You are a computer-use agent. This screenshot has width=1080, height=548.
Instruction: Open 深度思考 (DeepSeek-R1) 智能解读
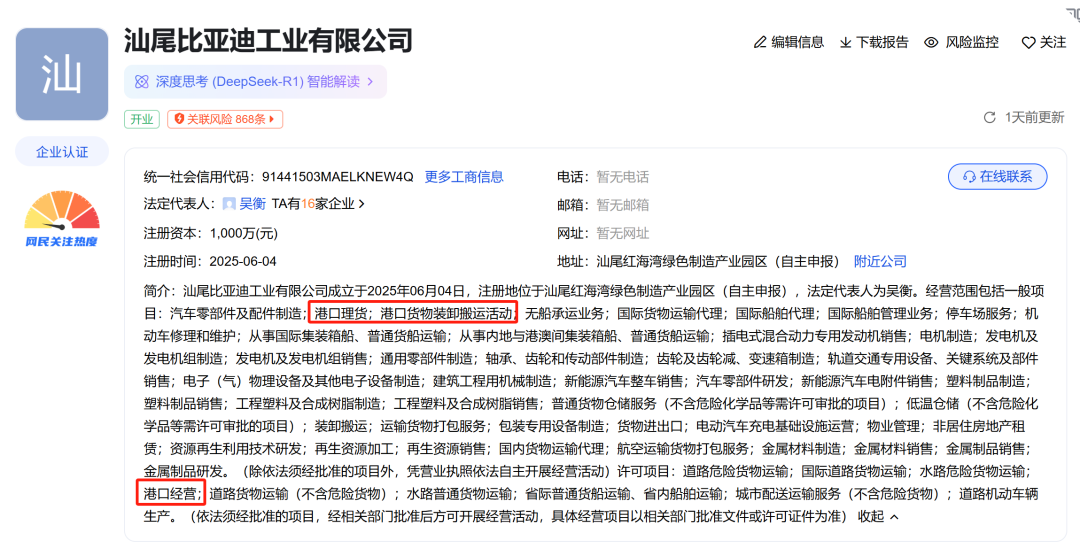coord(256,82)
